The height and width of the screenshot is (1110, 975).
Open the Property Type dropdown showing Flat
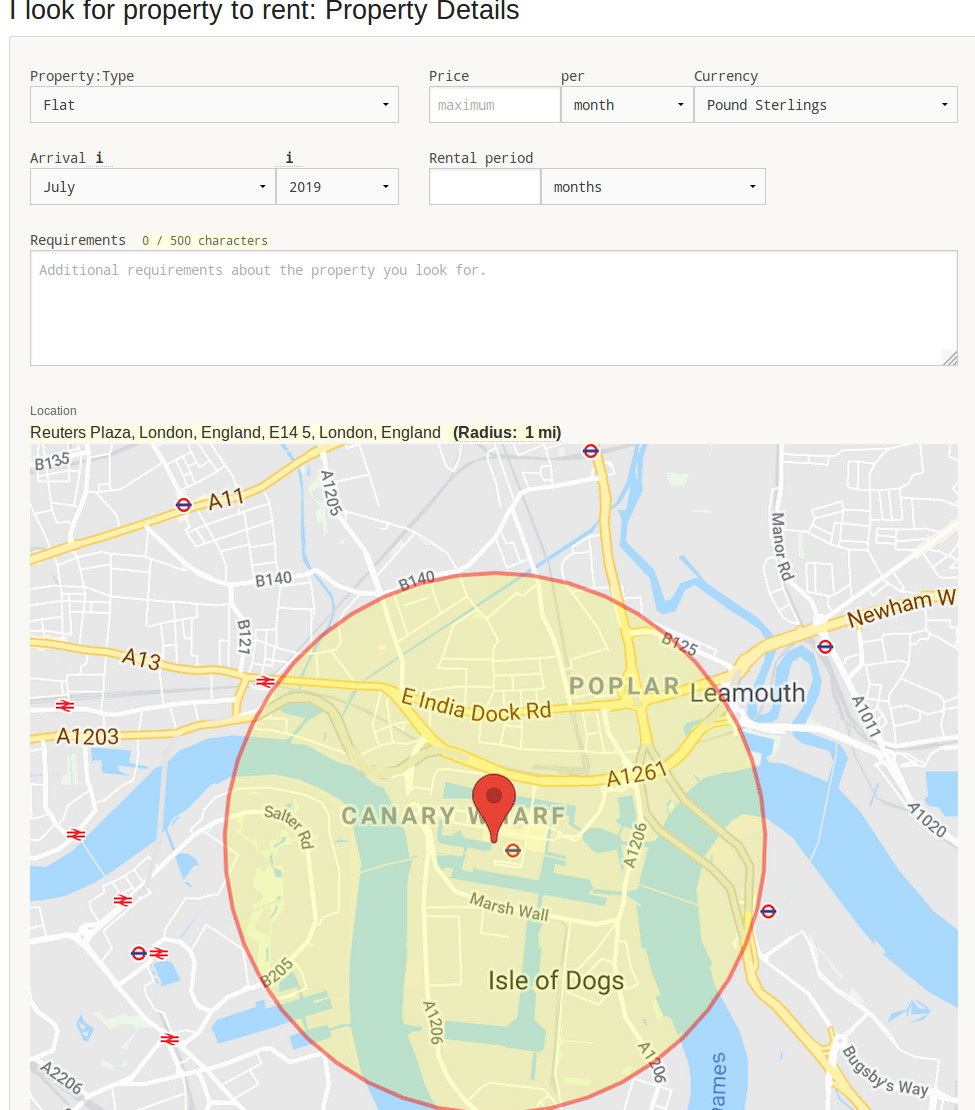click(x=214, y=105)
